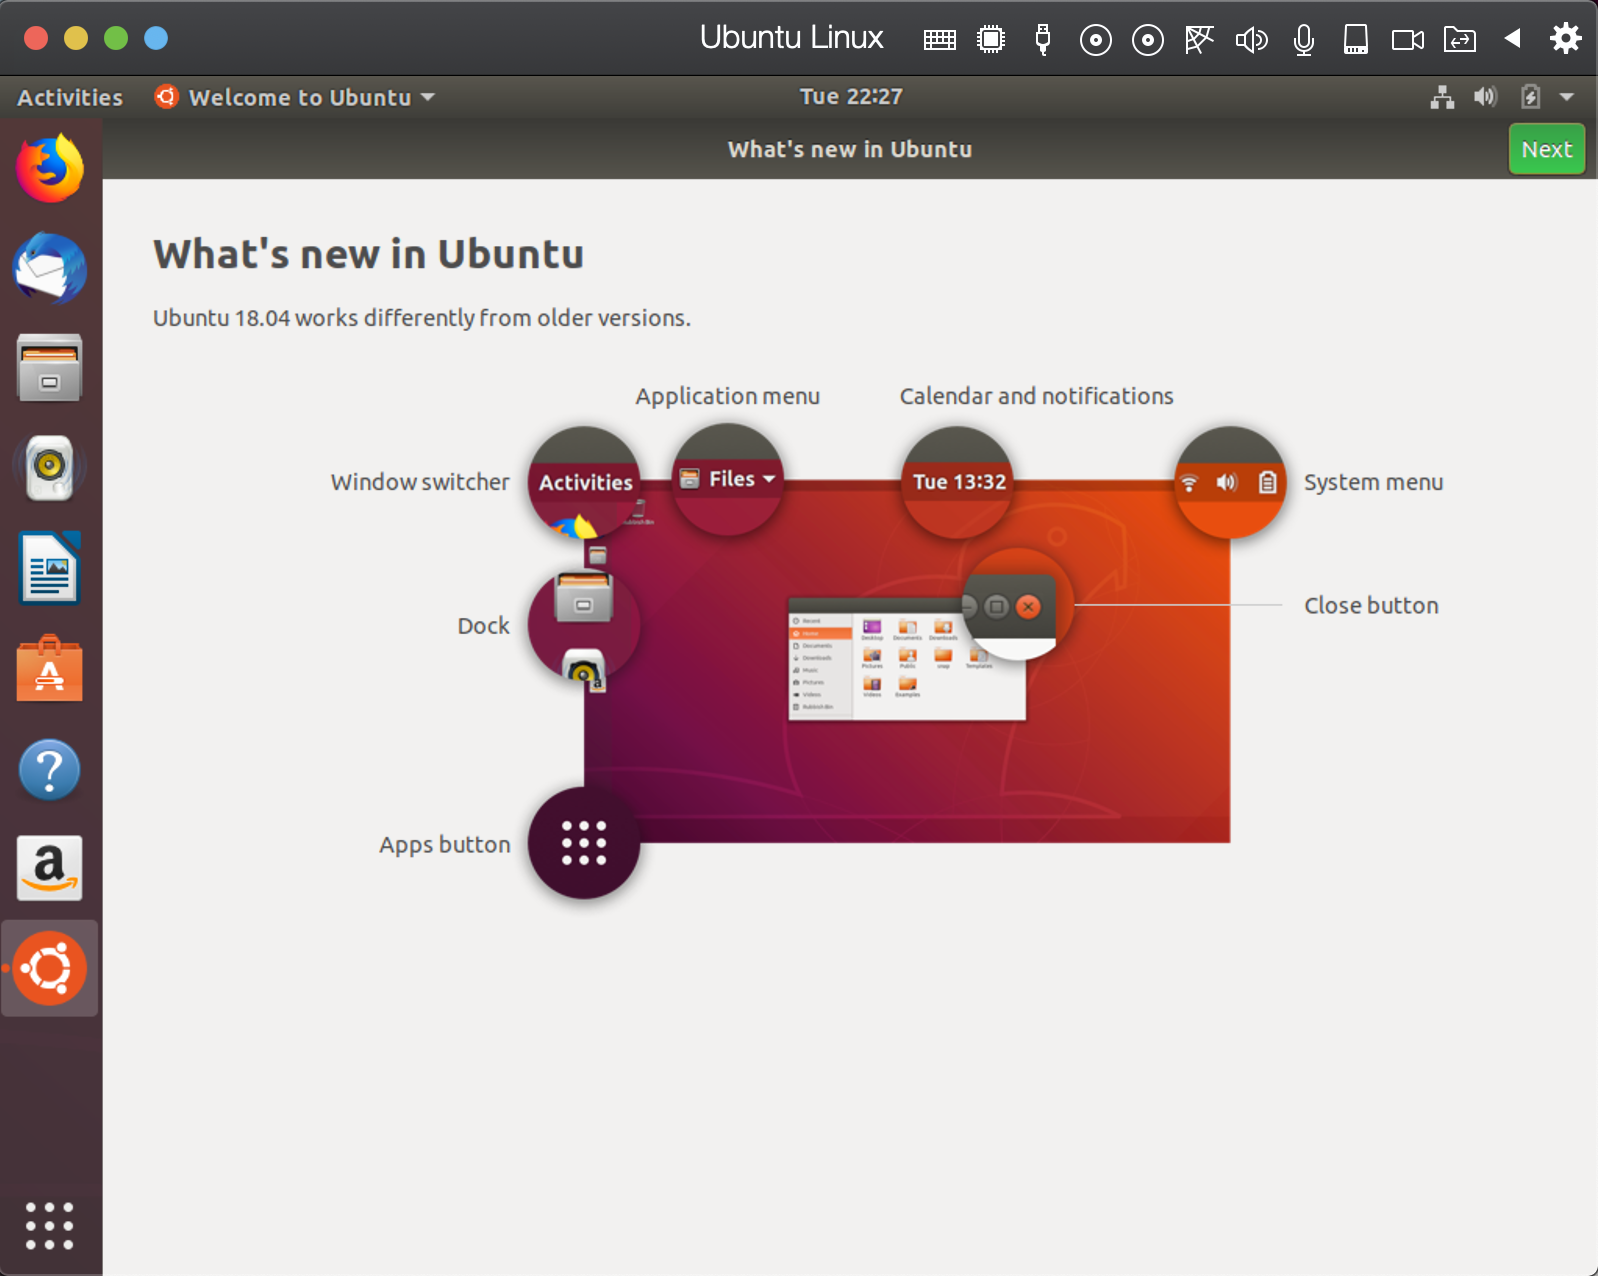The height and width of the screenshot is (1276, 1598).
Task: Open the VM settings gear
Action: coord(1566,38)
